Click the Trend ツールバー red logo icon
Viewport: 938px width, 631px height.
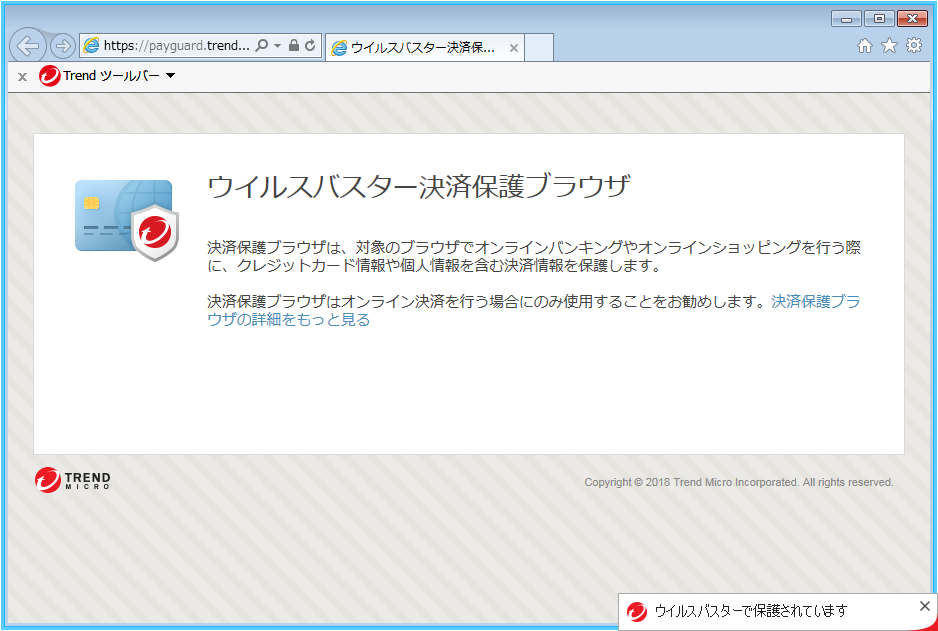50,76
